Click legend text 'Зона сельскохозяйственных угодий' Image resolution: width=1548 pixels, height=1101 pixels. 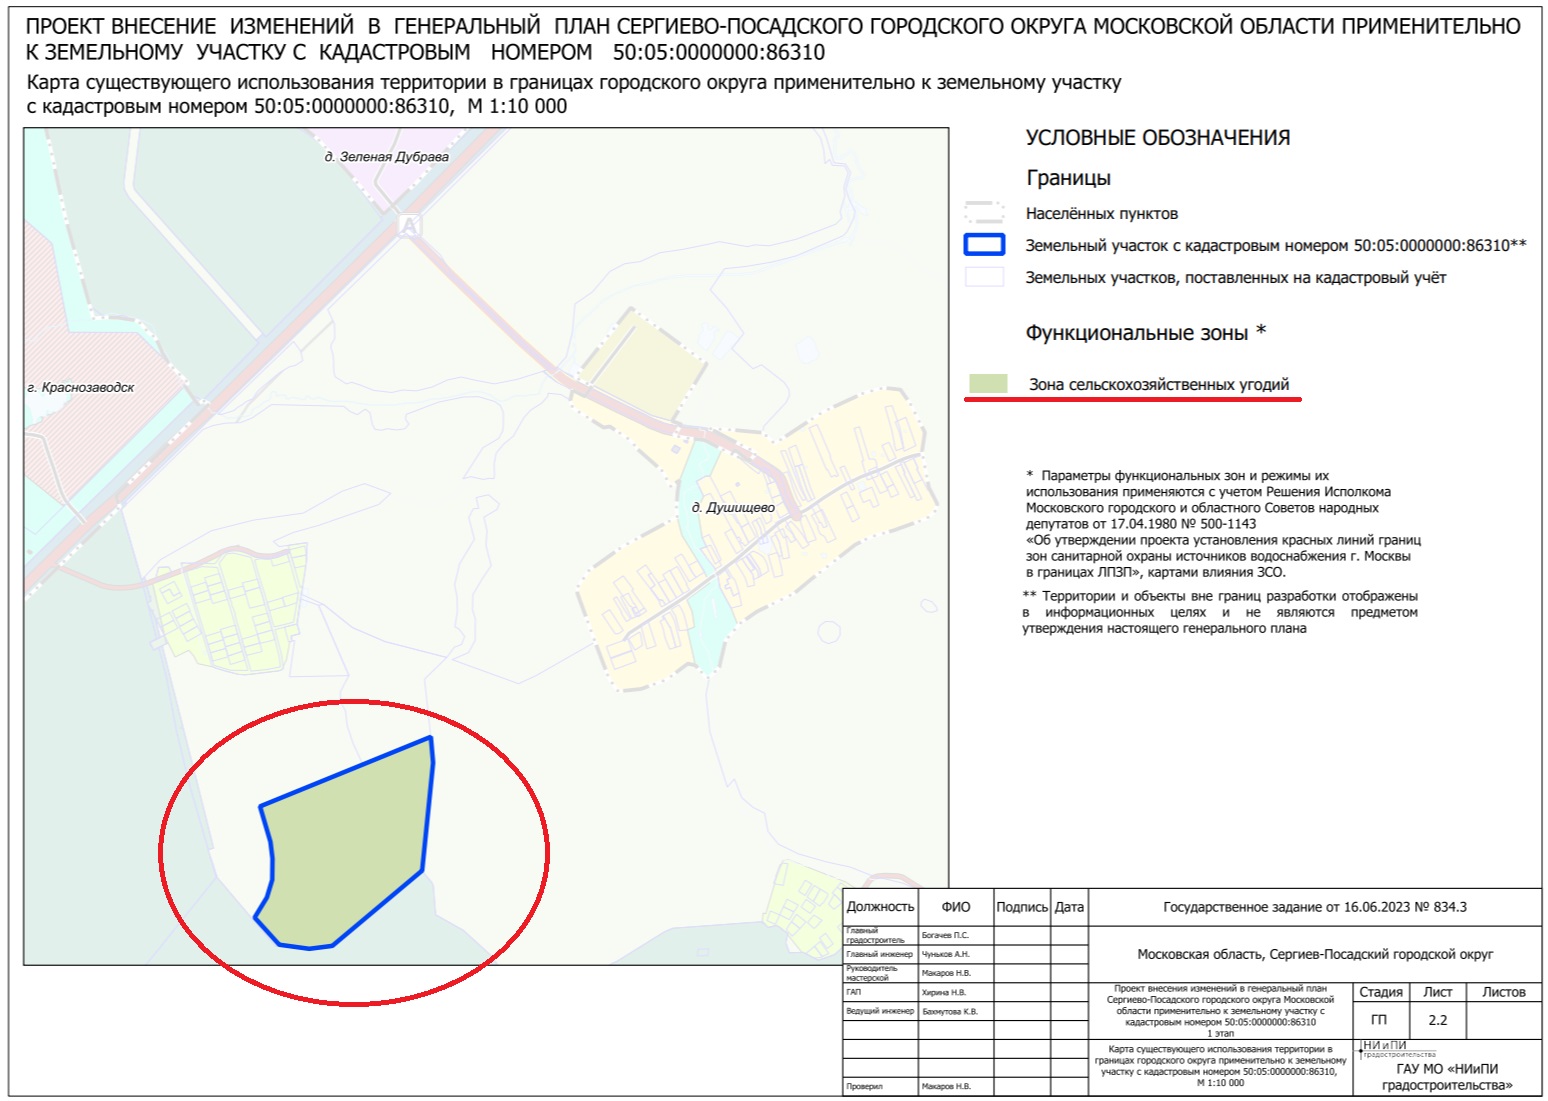click(1159, 384)
